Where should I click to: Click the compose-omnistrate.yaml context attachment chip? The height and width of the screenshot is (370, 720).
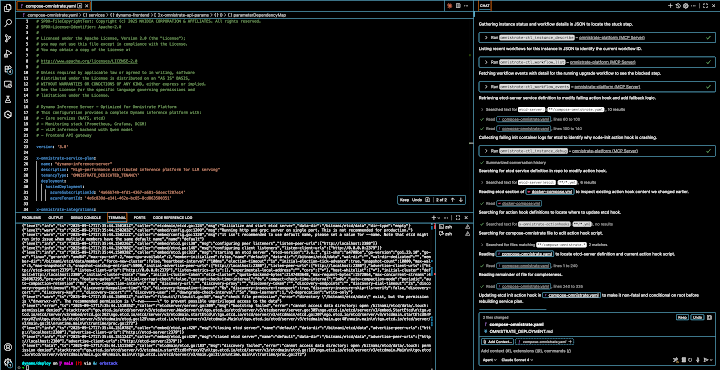545,342
